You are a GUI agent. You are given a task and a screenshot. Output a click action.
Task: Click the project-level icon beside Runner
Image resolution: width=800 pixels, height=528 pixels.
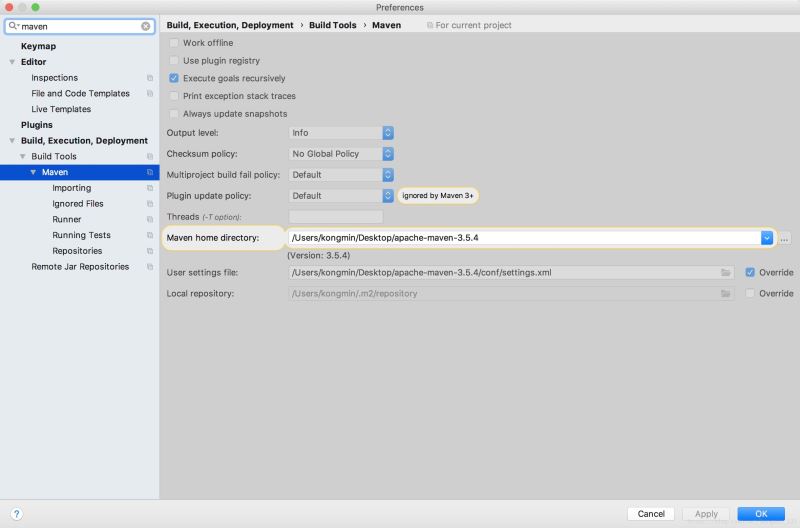tap(150, 219)
